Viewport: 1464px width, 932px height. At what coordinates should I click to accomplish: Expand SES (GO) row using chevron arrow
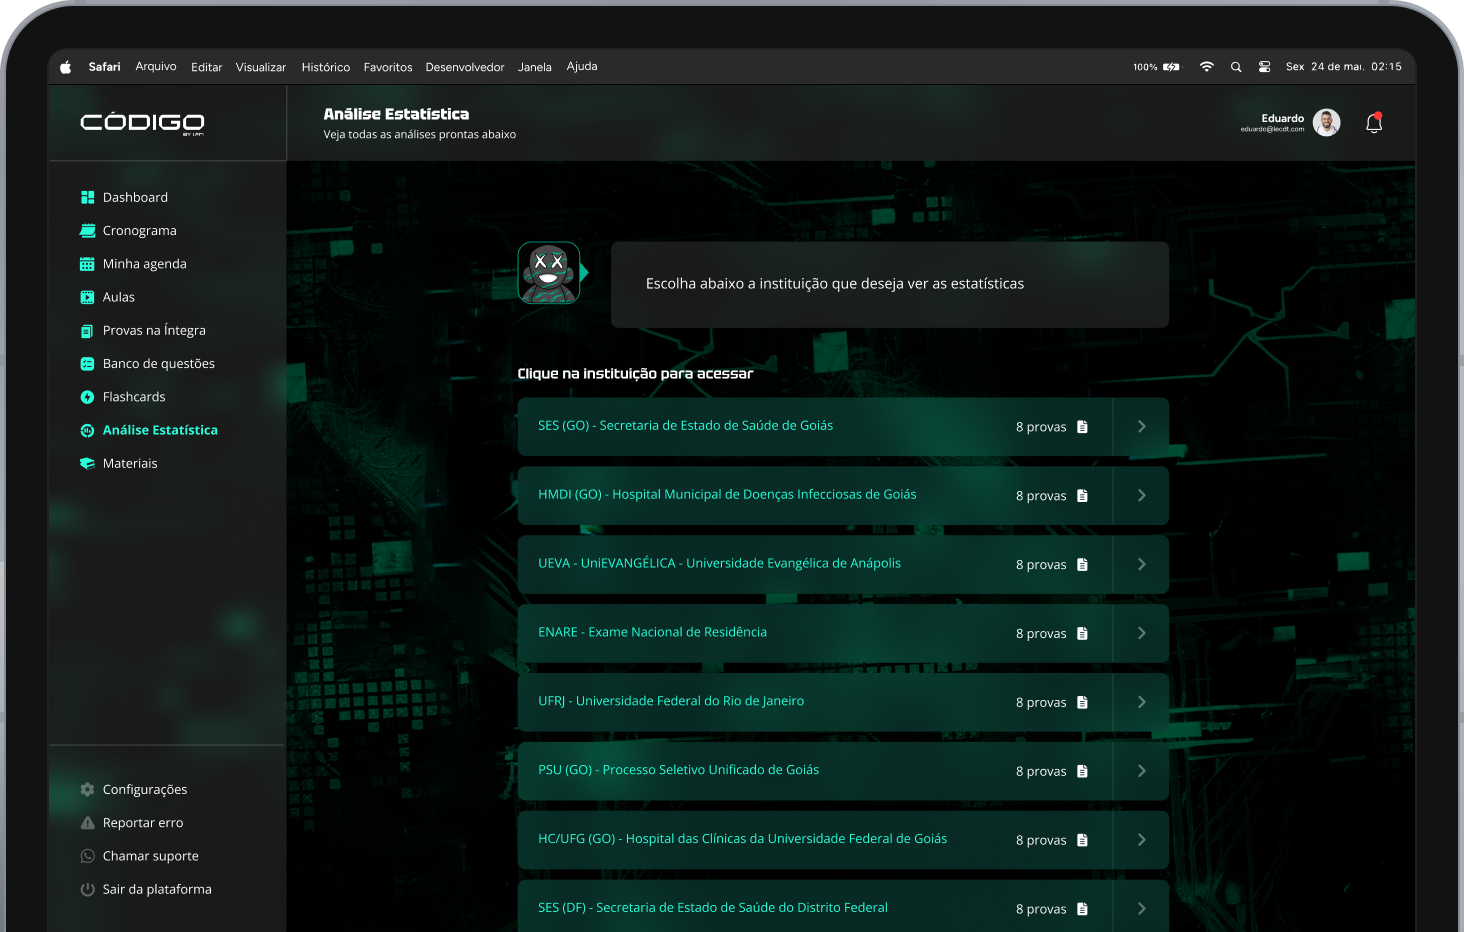click(x=1141, y=427)
